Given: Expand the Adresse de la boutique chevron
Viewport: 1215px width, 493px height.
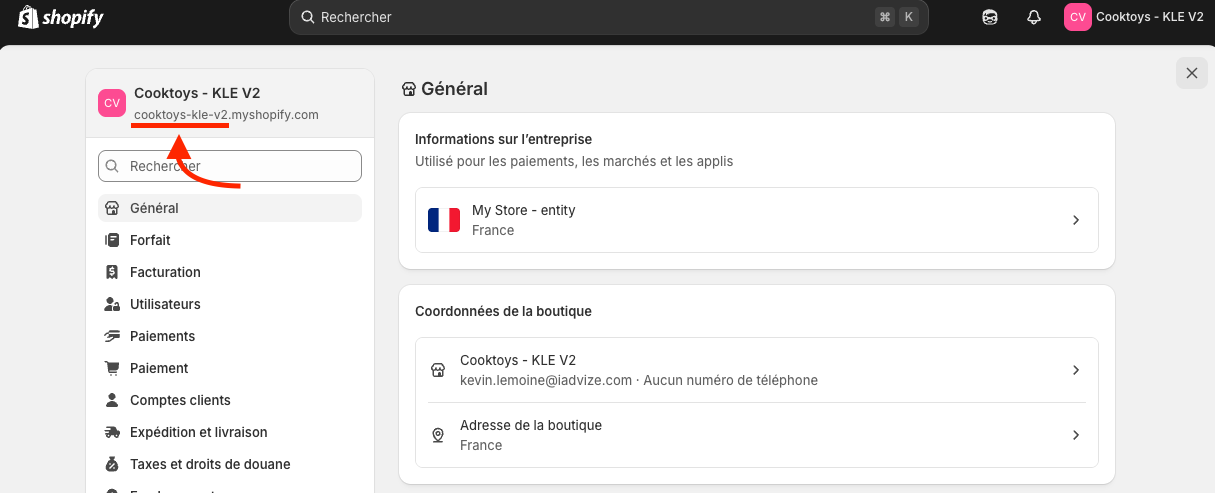Looking at the screenshot, I should tap(1076, 435).
